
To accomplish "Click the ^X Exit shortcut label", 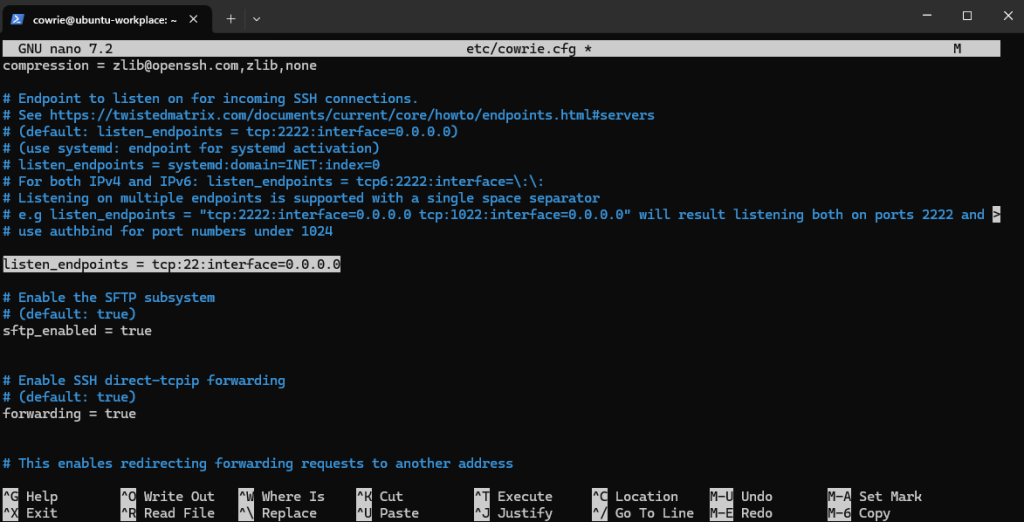I will pyautogui.click(x=31, y=513).
